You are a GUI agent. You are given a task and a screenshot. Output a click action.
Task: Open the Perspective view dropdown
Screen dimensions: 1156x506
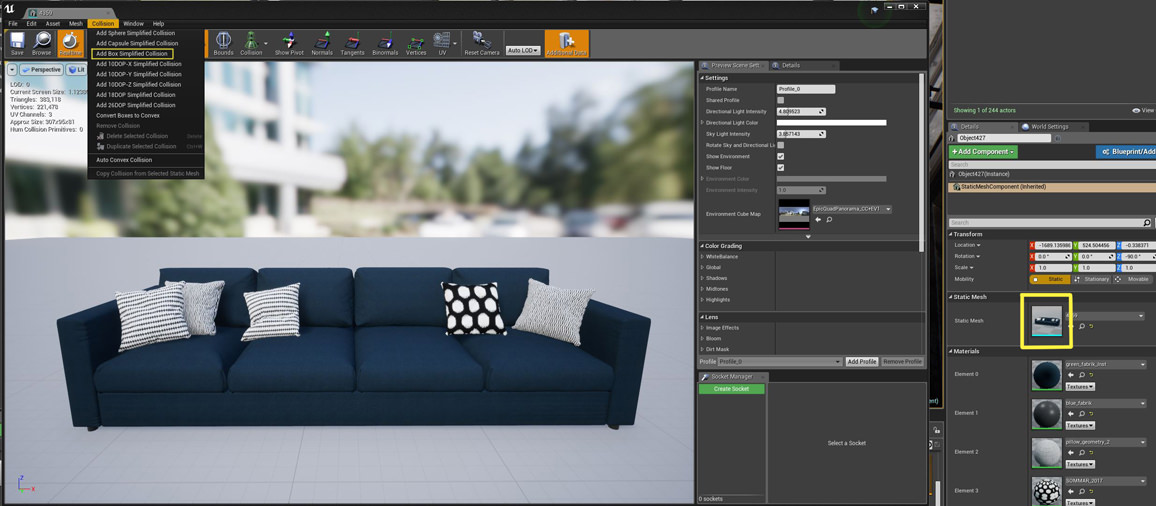(41, 69)
